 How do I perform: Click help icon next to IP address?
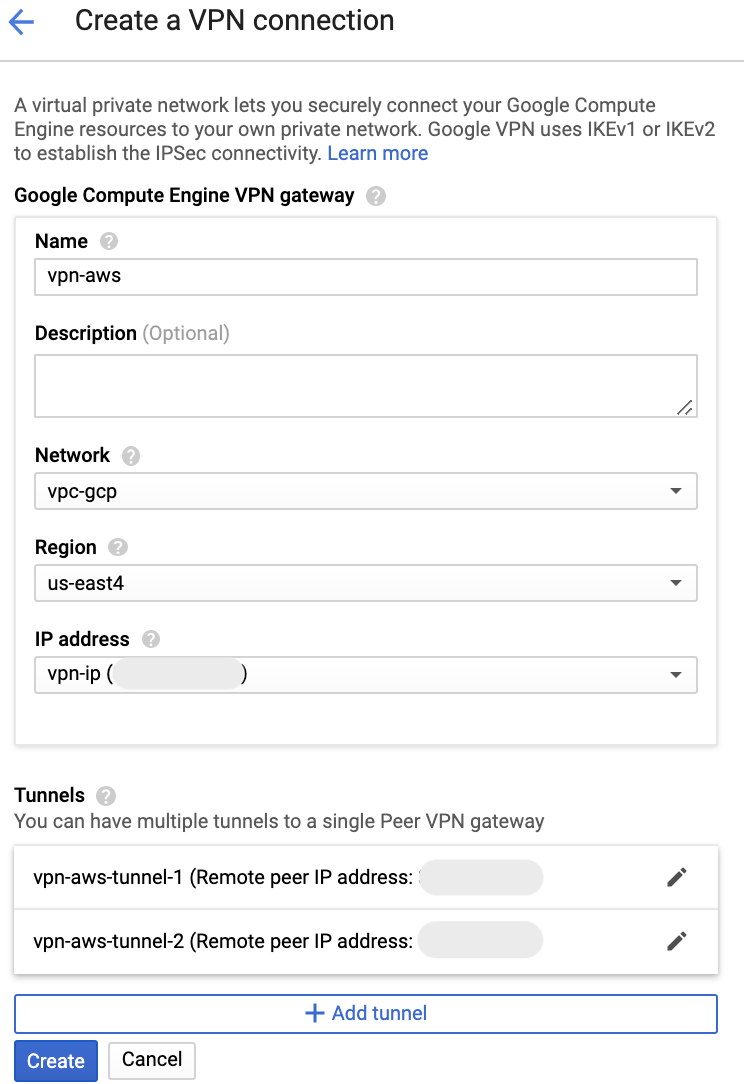tap(151, 640)
